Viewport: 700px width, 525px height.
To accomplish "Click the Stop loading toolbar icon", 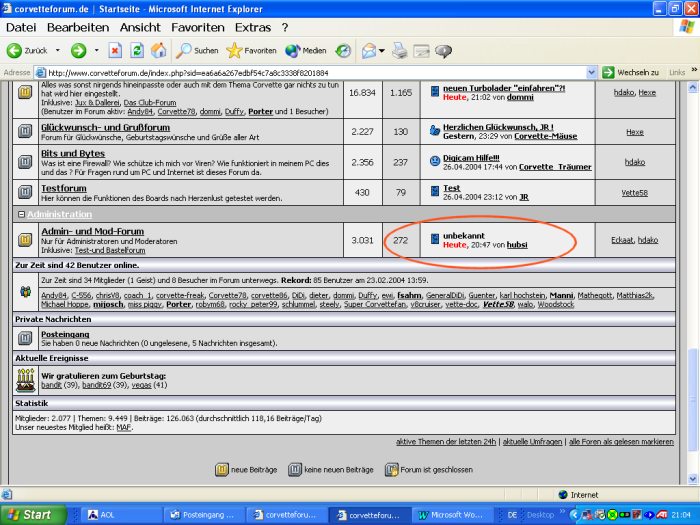I will tap(115, 50).
